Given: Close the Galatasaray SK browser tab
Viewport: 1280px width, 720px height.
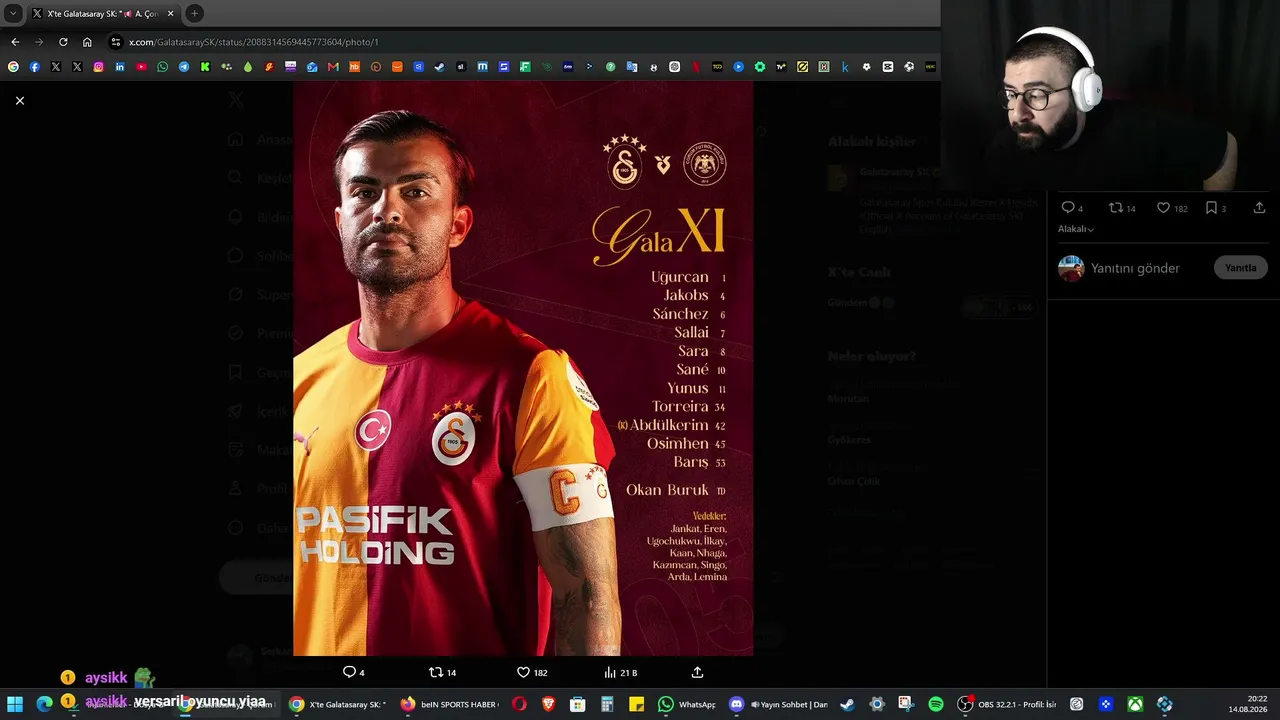Looking at the screenshot, I should 170,14.
